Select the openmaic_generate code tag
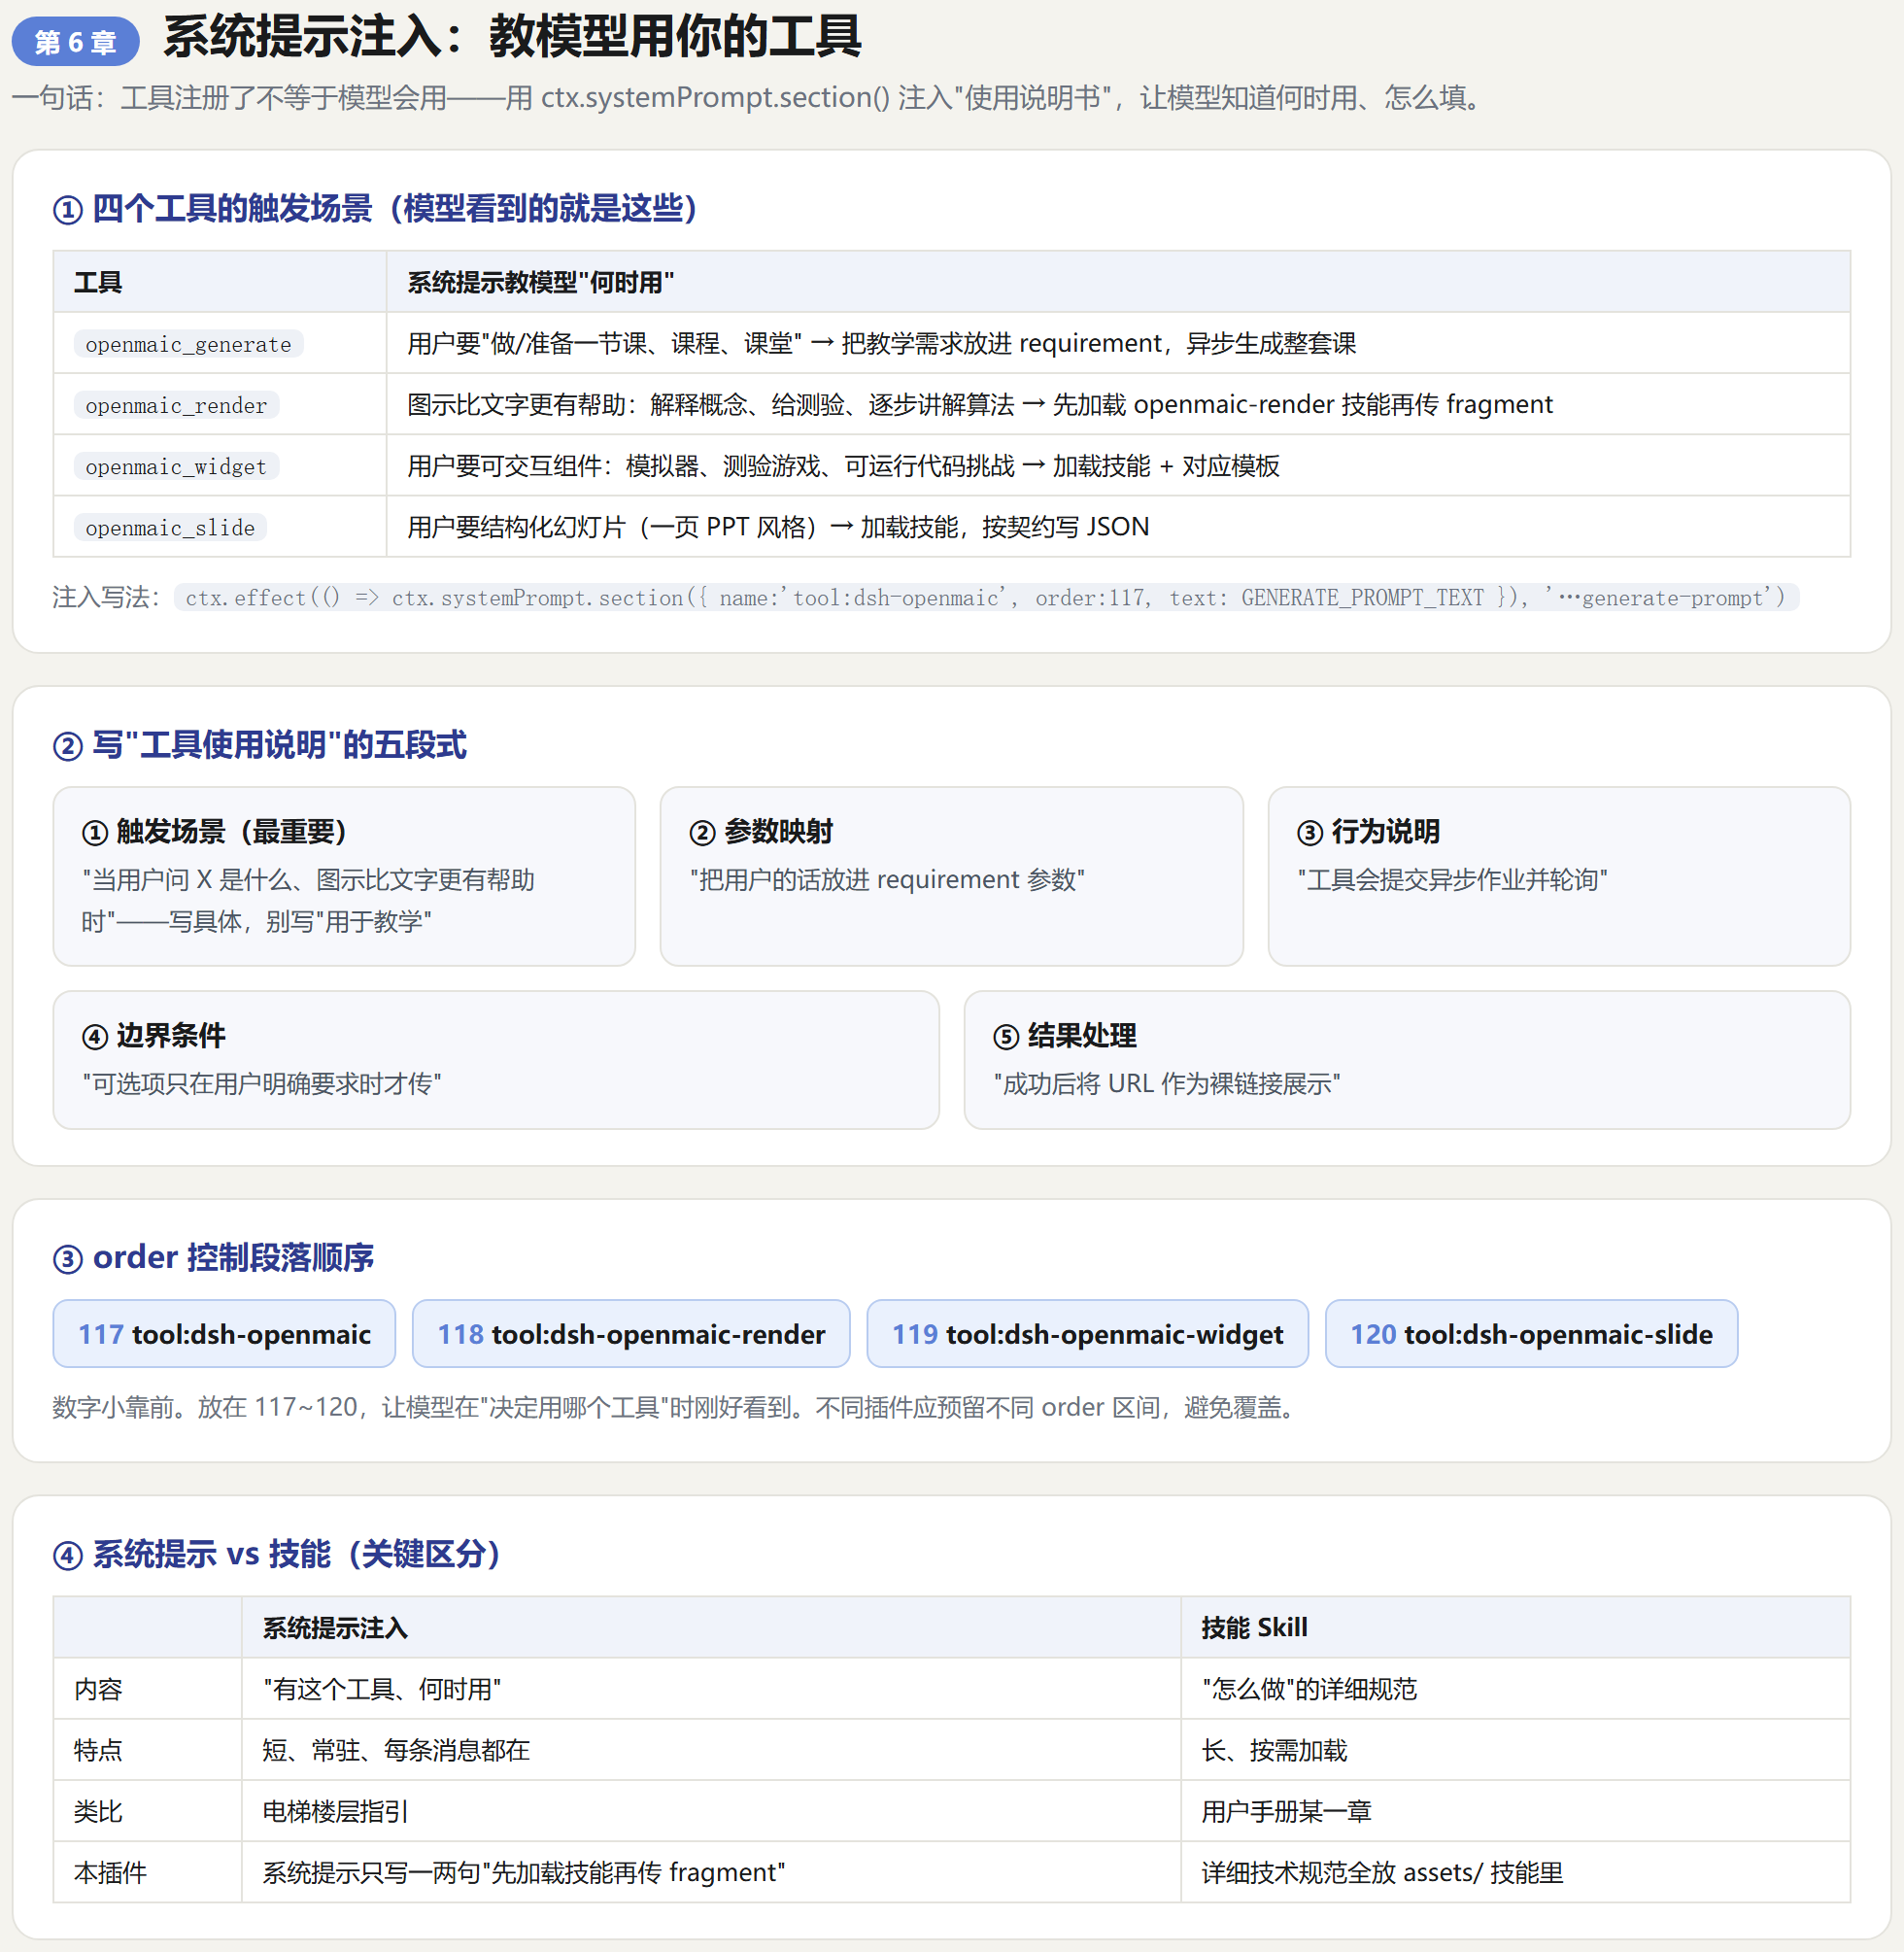 click(188, 344)
